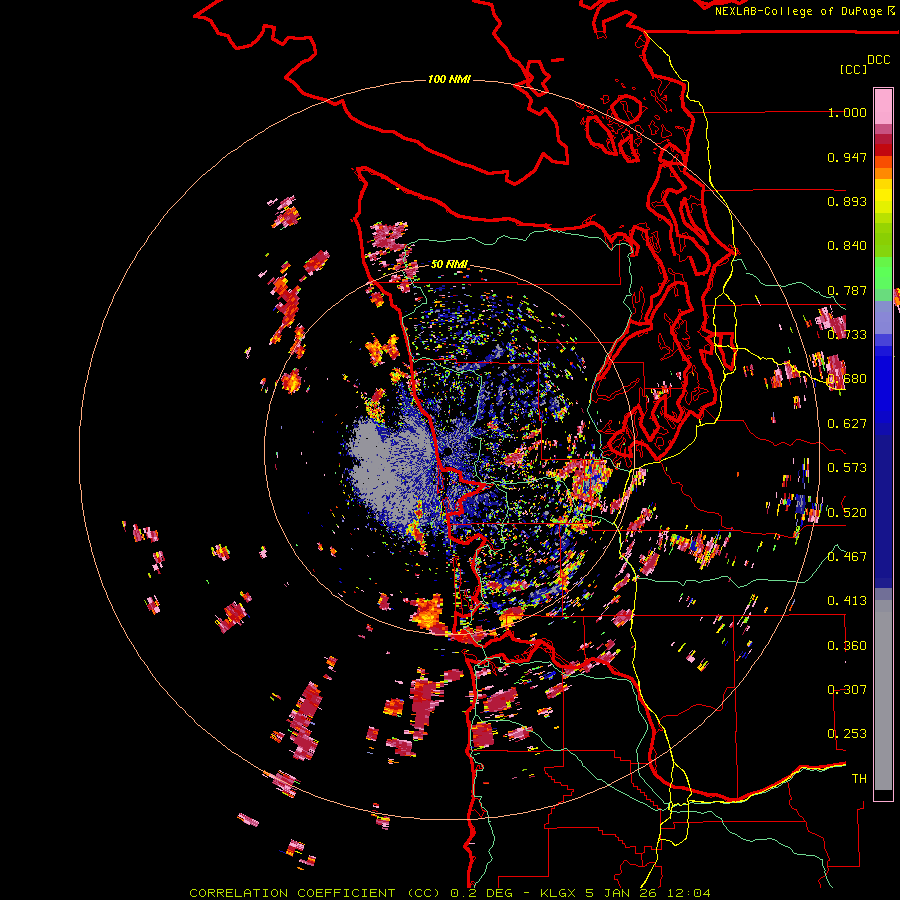
Task: Click the [CC] units label
Action: point(853,69)
